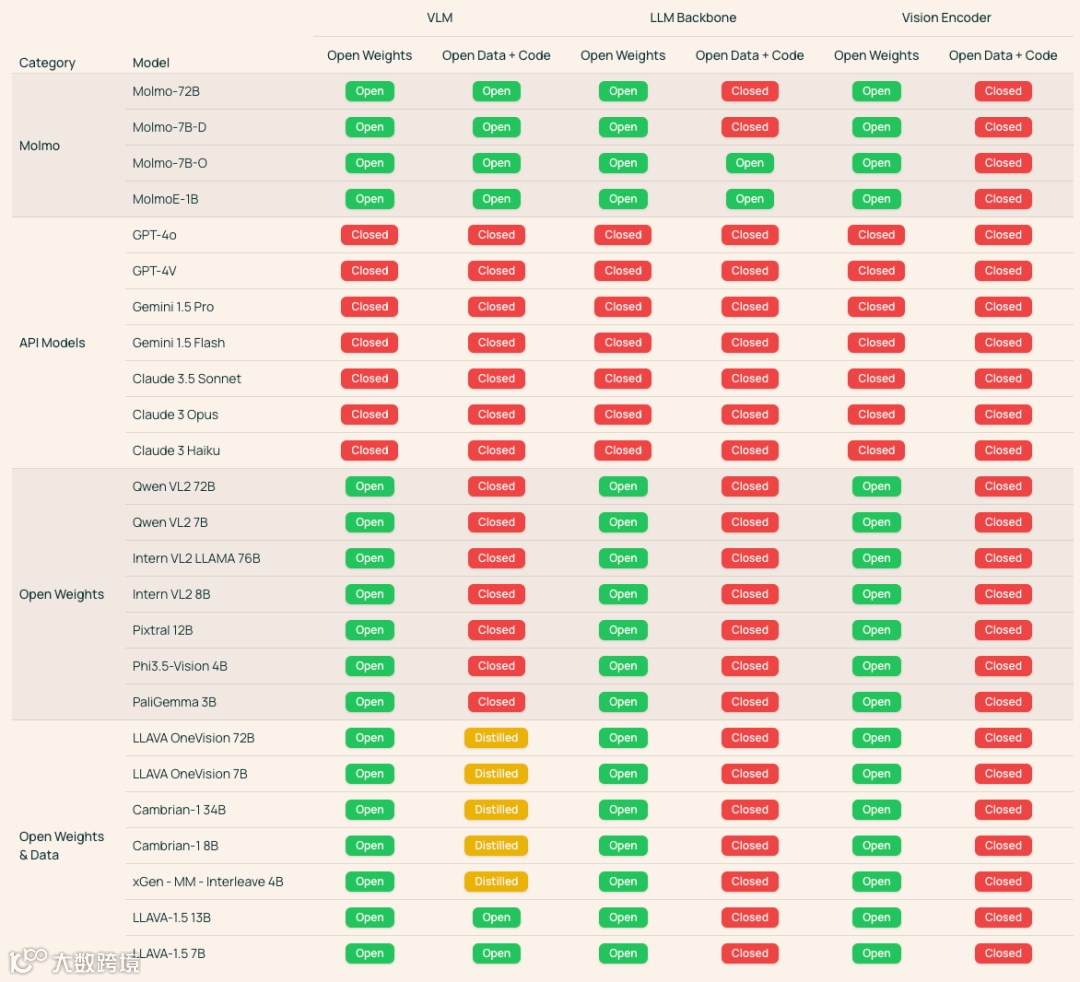1080x982 pixels.
Task: Select the LLM Backbone group header
Action: coord(693,17)
